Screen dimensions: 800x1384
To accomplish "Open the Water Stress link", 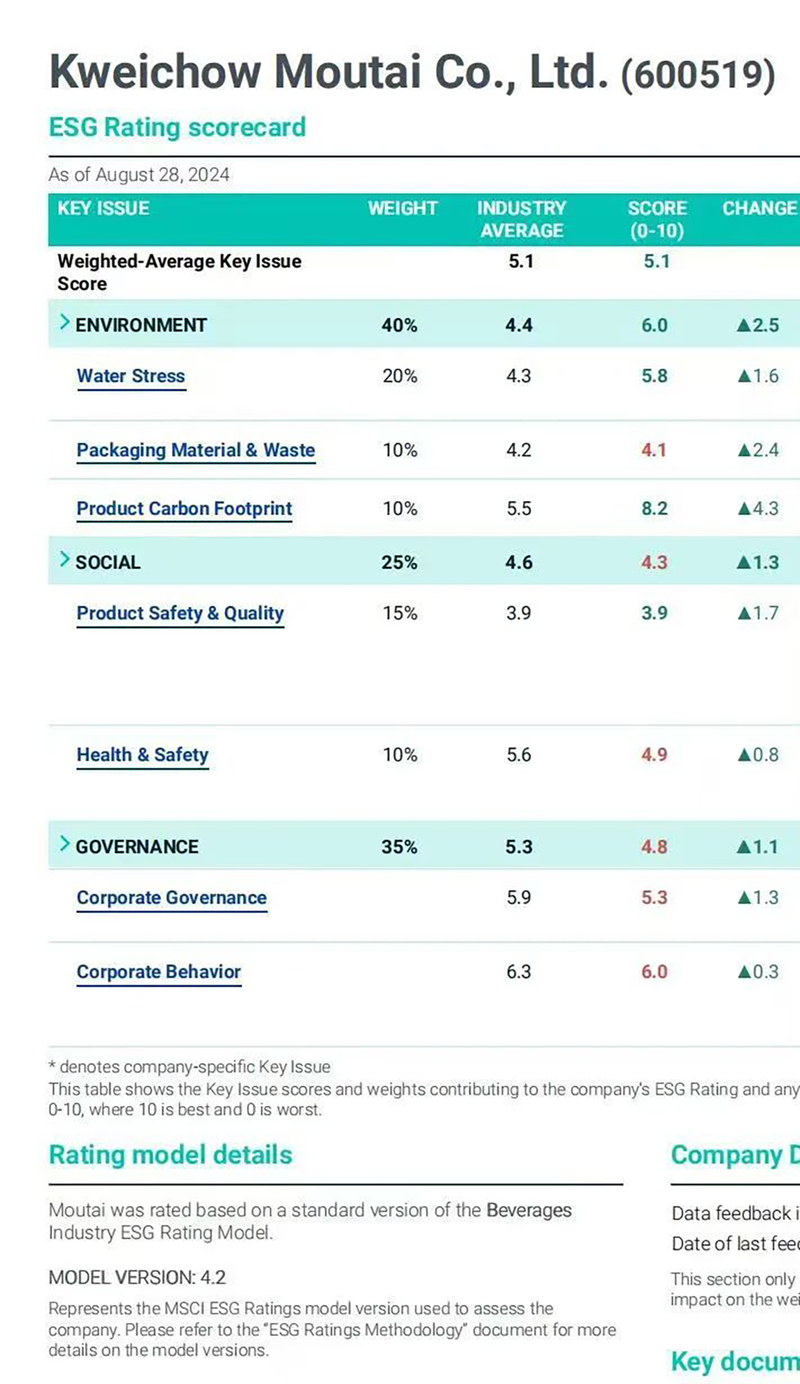I will click(x=131, y=377).
